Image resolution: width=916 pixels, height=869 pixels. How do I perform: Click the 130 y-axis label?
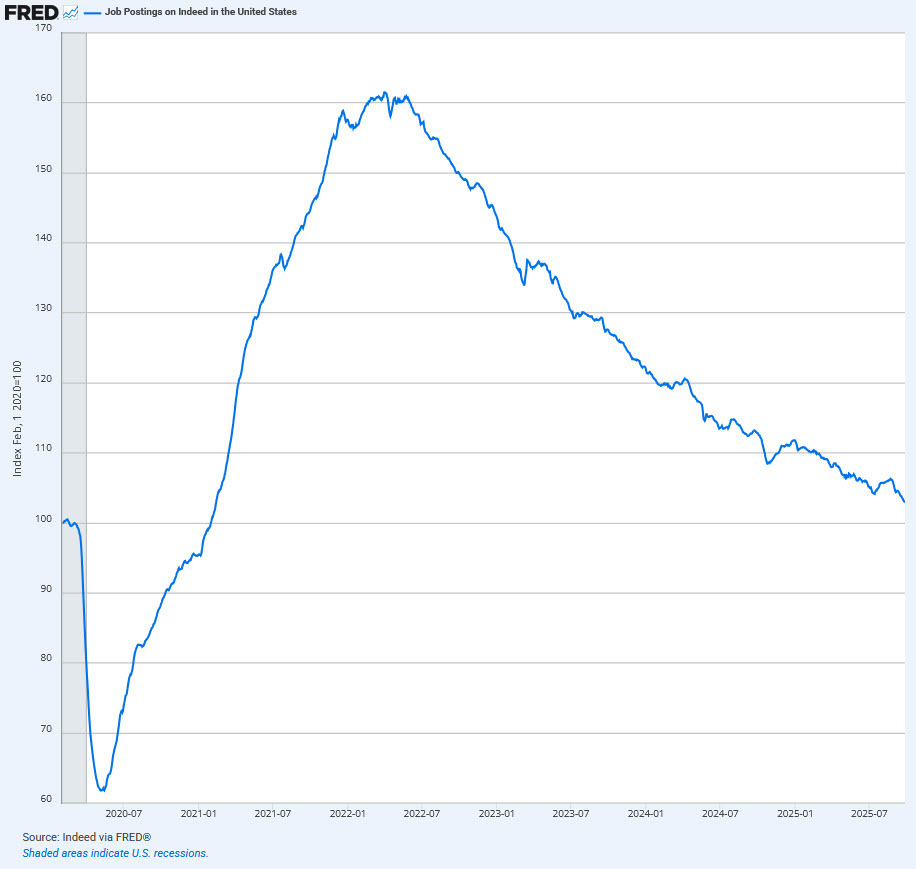coord(42,308)
